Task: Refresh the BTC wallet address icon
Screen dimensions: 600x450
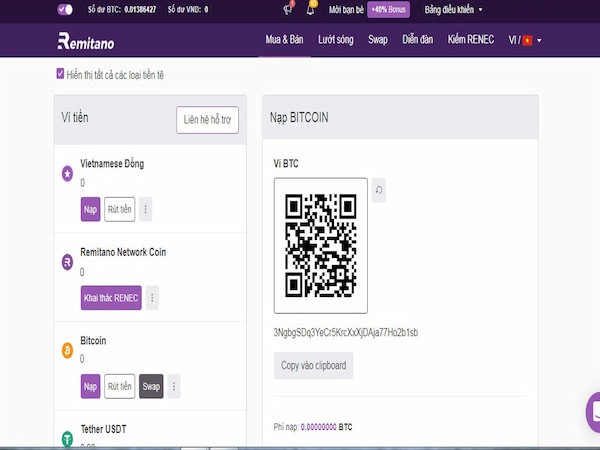Action: tap(378, 190)
